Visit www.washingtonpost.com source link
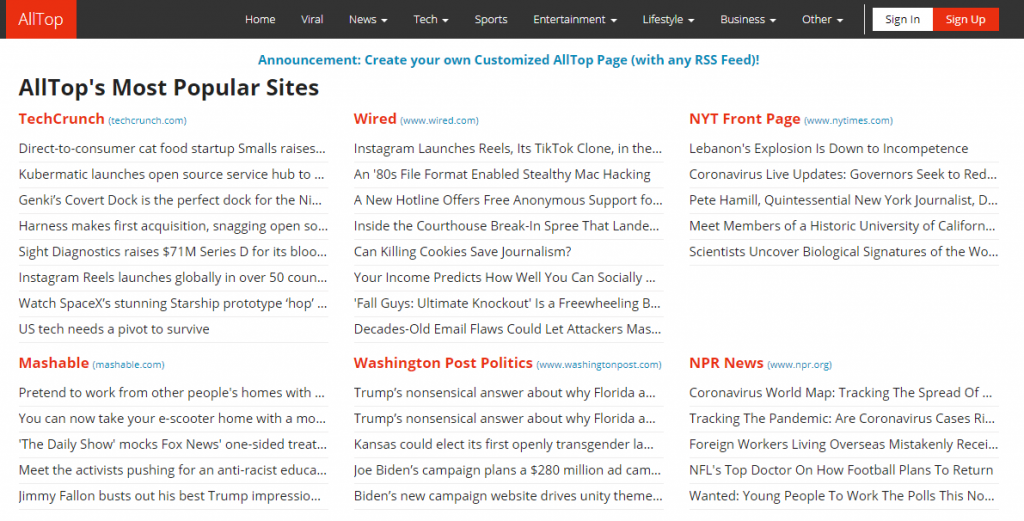The image size is (1024, 521). [599, 365]
